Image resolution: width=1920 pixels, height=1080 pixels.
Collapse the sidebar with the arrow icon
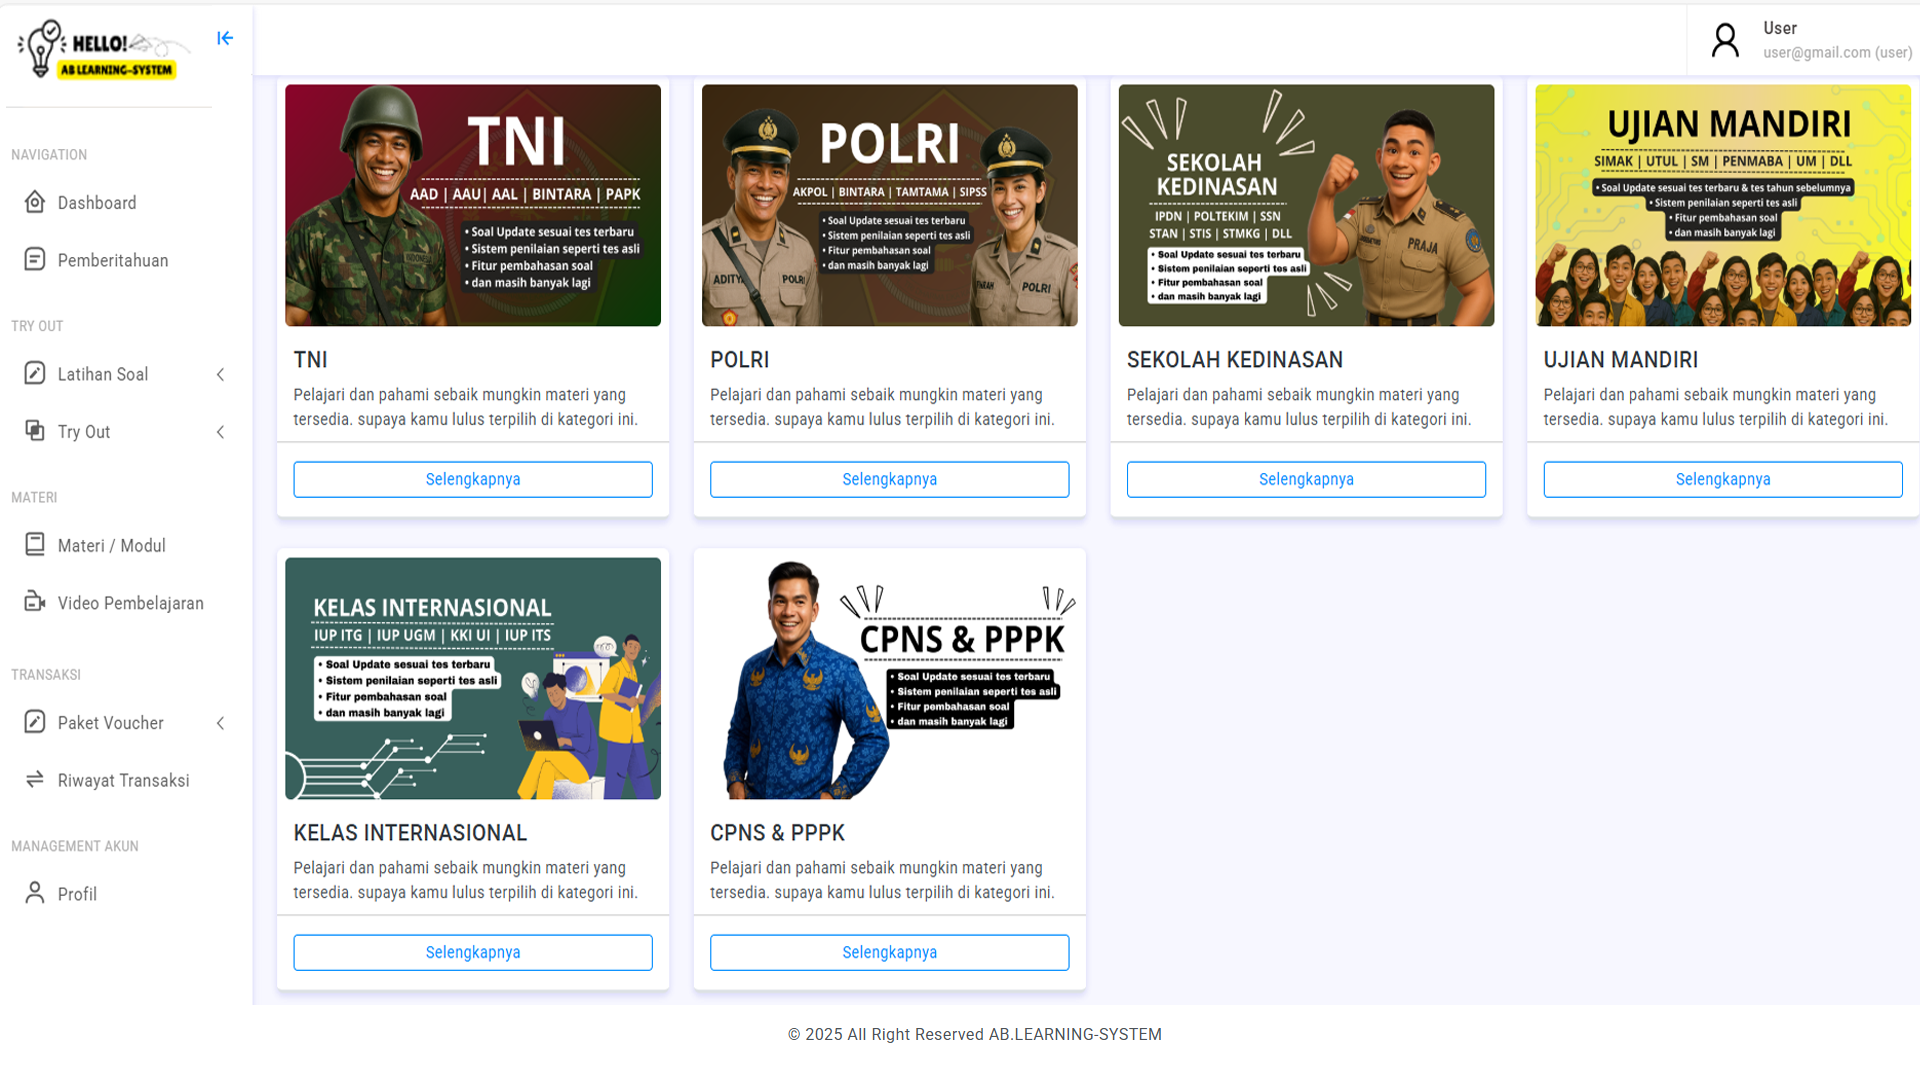click(225, 38)
